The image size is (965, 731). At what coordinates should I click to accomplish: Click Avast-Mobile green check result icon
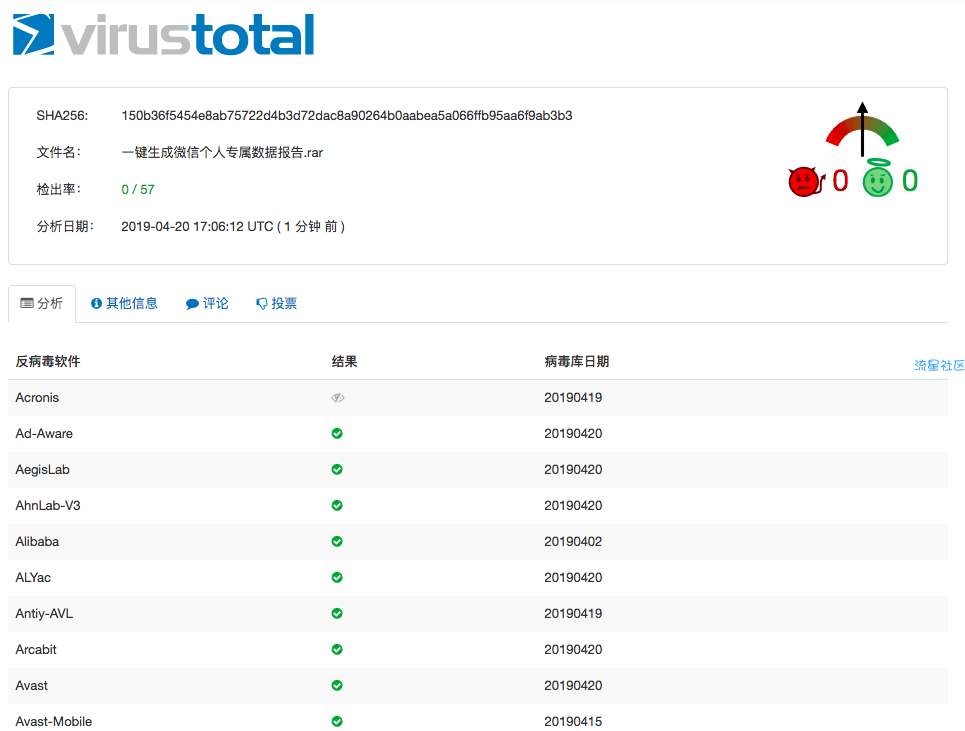point(337,721)
